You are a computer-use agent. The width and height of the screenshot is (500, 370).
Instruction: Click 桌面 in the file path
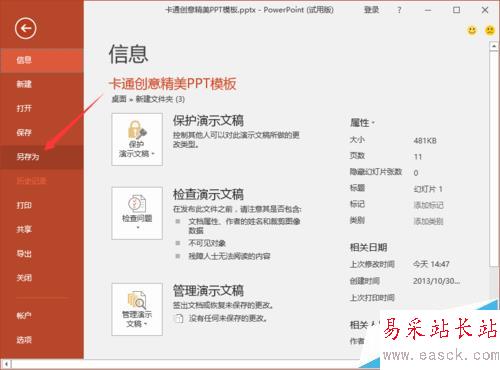pyautogui.click(x=119, y=99)
